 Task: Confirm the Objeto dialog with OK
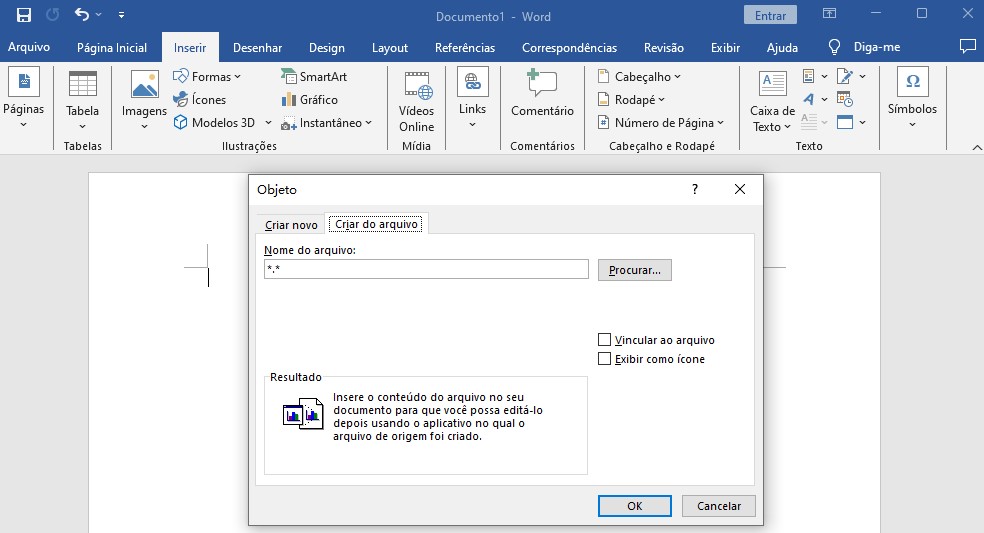click(x=634, y=505)
